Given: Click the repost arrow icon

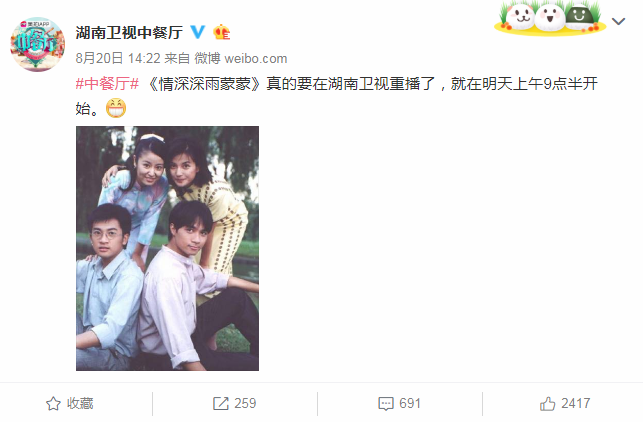Looking at the screenshot, I should click(221, 404).
